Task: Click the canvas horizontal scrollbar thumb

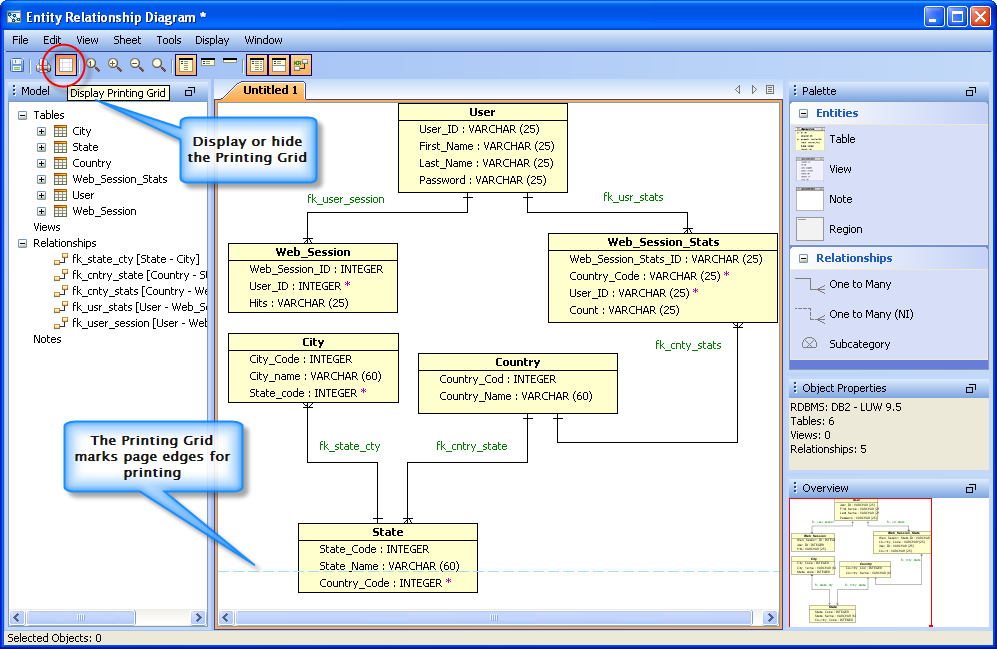Action: [x=494, y=617]
